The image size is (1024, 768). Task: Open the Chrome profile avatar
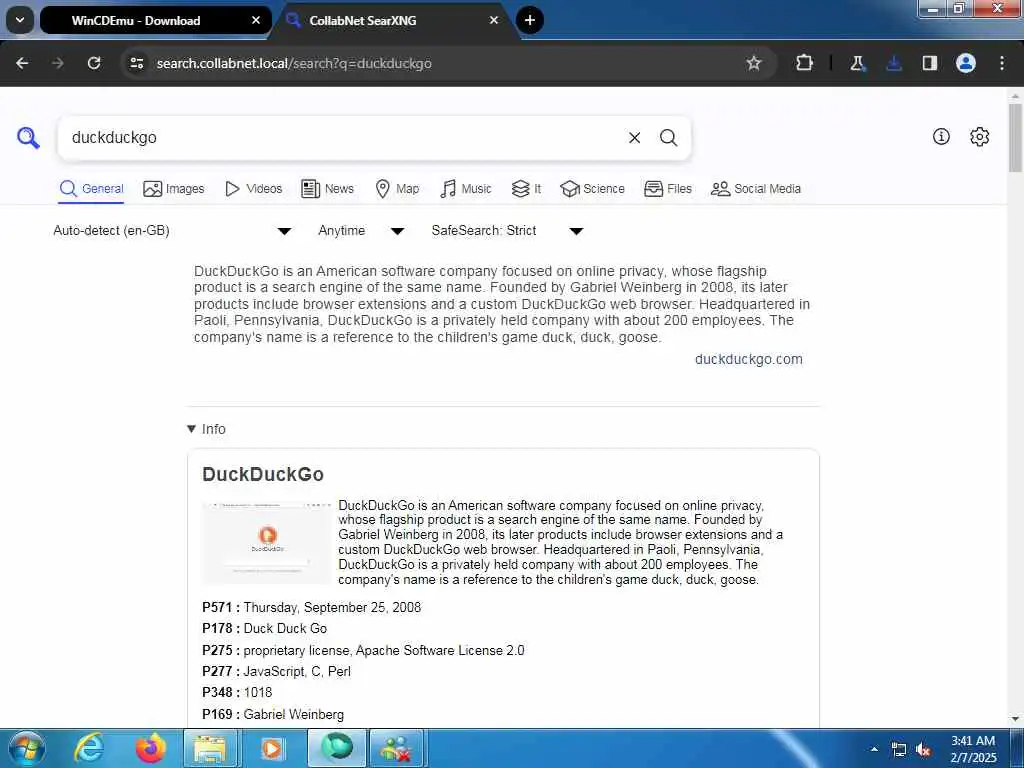coord(966,63)
